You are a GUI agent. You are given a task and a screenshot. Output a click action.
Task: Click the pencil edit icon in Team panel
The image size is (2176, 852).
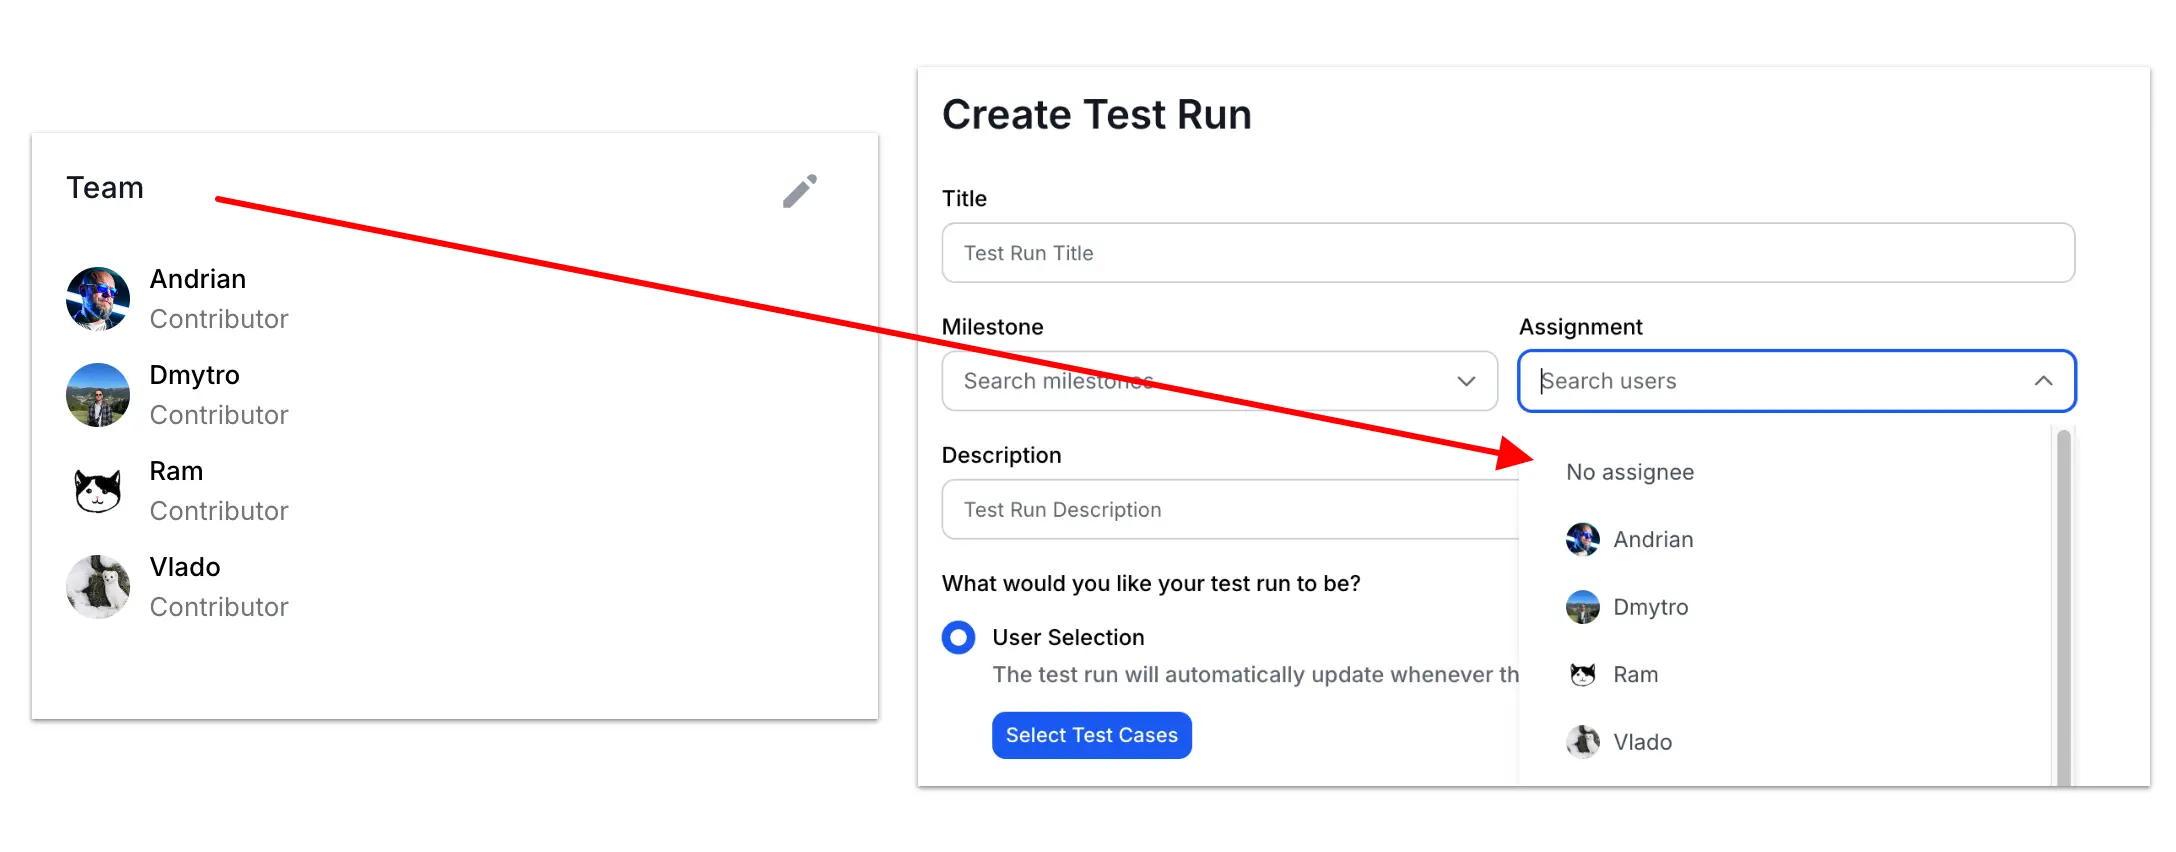[800, 191]
